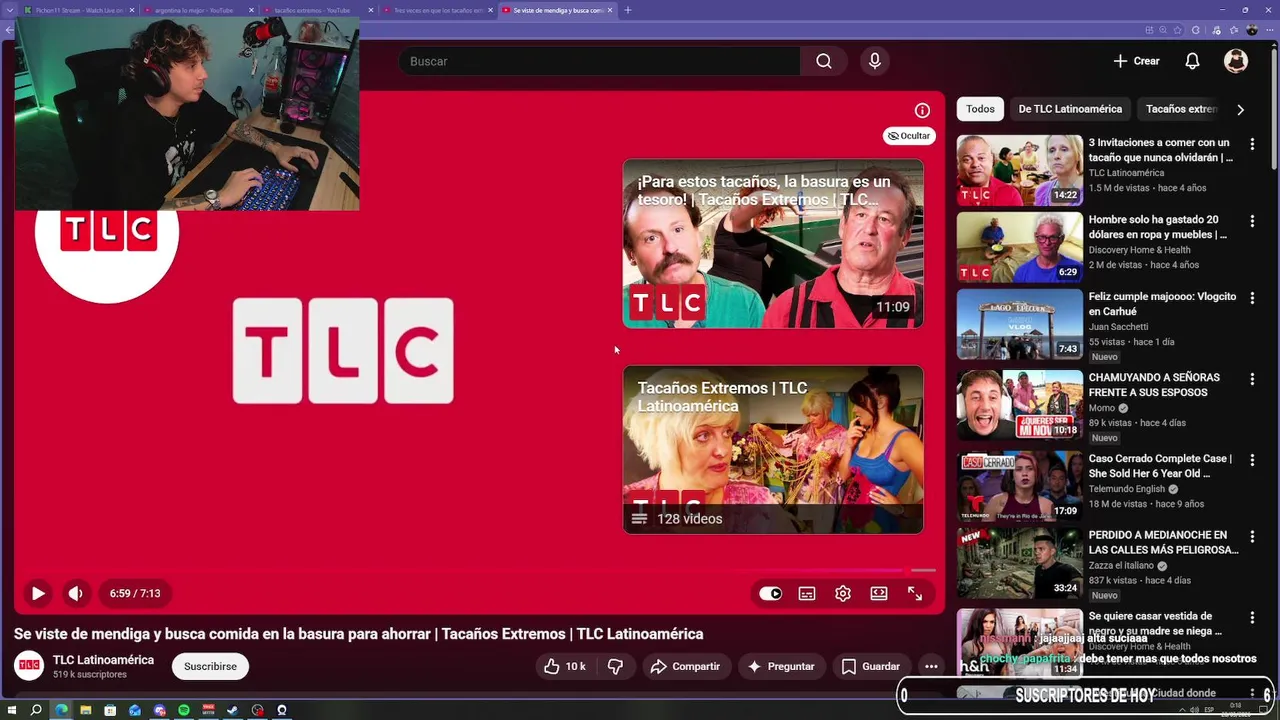Image resolution: width=1280 pixels, height=720 pixels.
Task: Click the '6:59 / 7:13' time display
Action: point(135,593)
